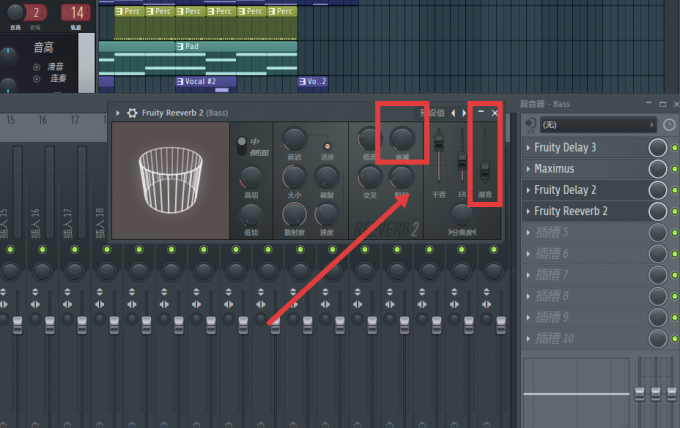680x428 pixels.
Task: Click the 低音 bass knob
Action: tap(369, 139)
